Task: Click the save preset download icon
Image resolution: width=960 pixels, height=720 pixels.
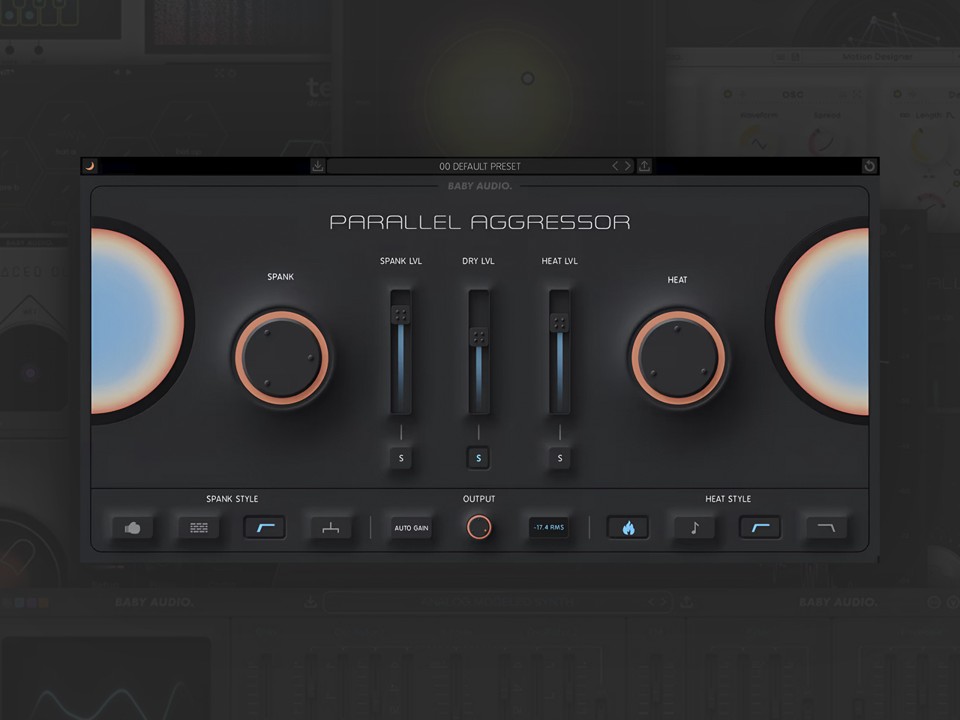Action: click(x=317, y=166)
